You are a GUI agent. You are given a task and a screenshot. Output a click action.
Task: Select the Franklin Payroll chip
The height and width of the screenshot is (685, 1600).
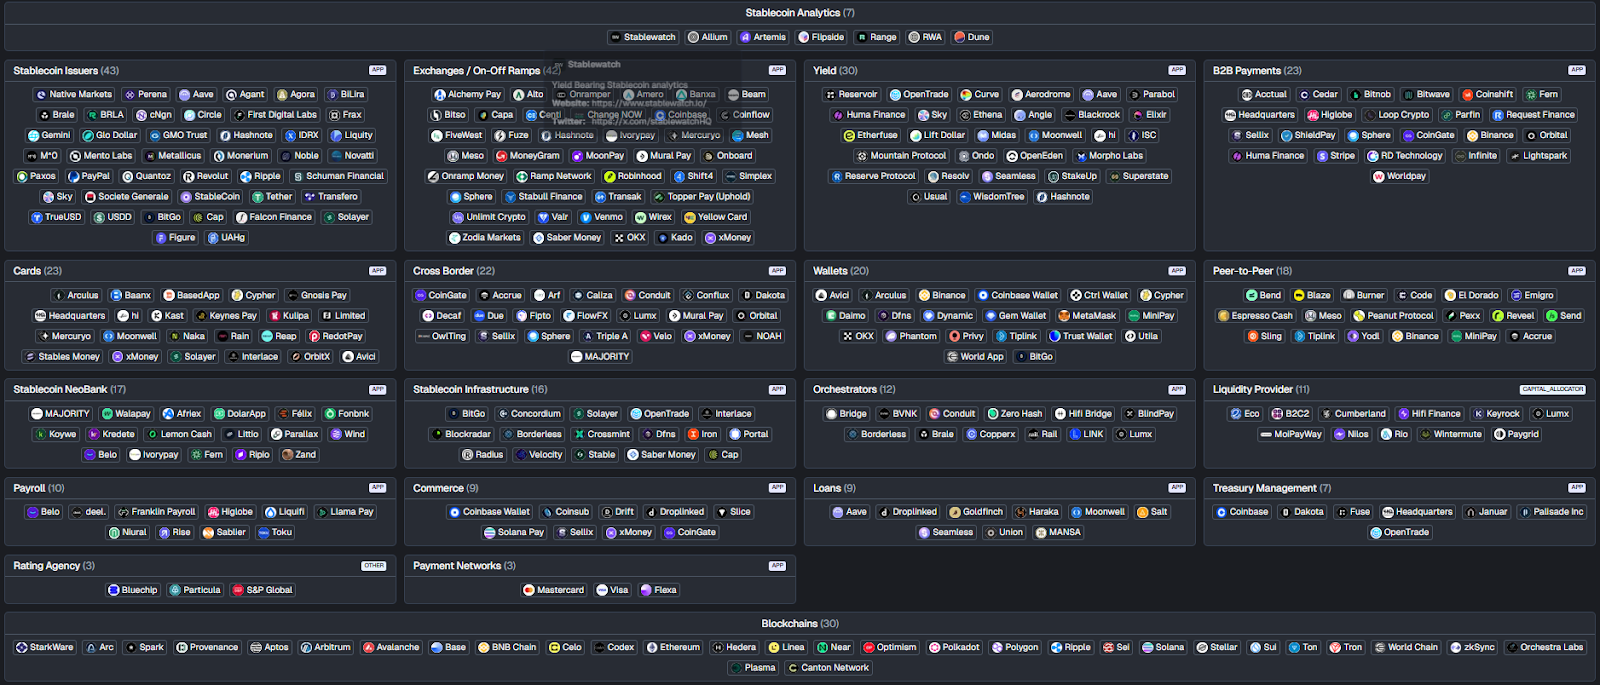156,512
